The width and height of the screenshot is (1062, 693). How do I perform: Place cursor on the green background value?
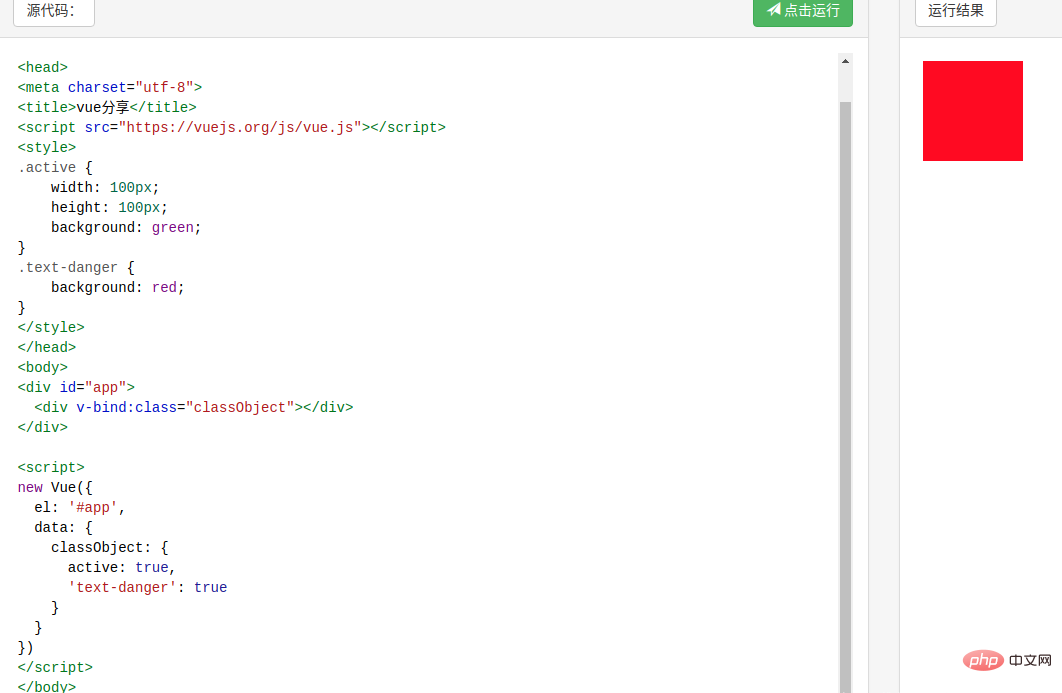coord(172,227)
